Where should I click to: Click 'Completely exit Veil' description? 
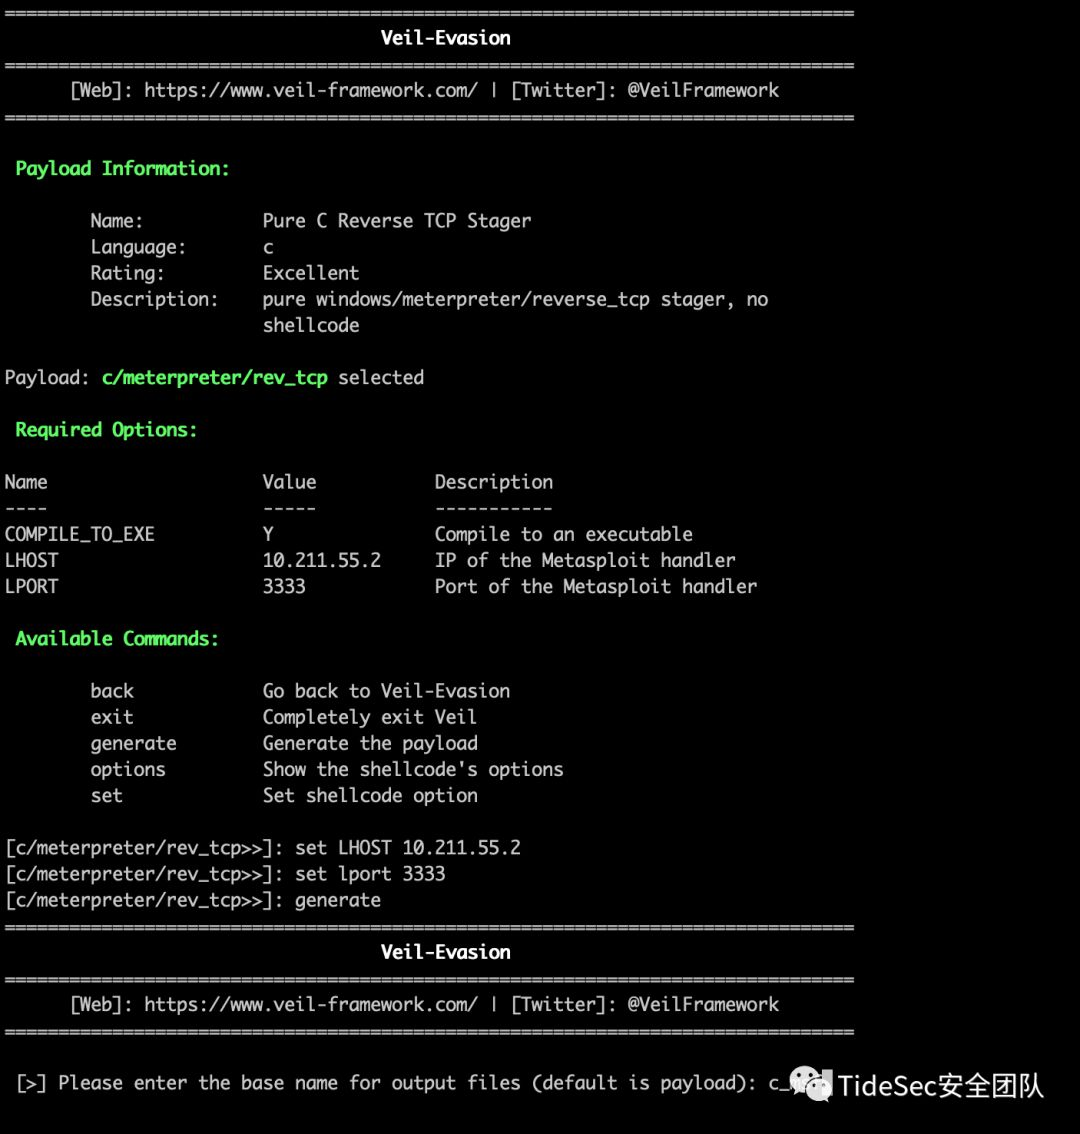370,717
